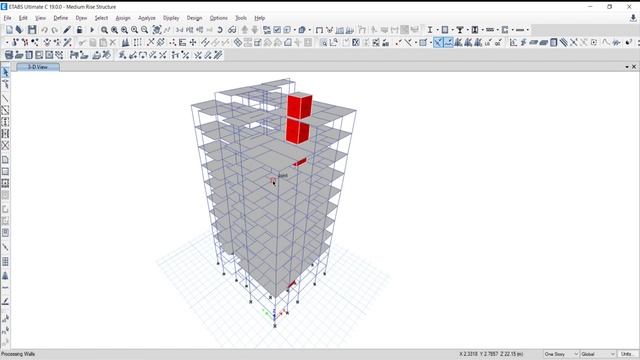
Task: Select the Draw Wall Openings tool
Action: 5,233
